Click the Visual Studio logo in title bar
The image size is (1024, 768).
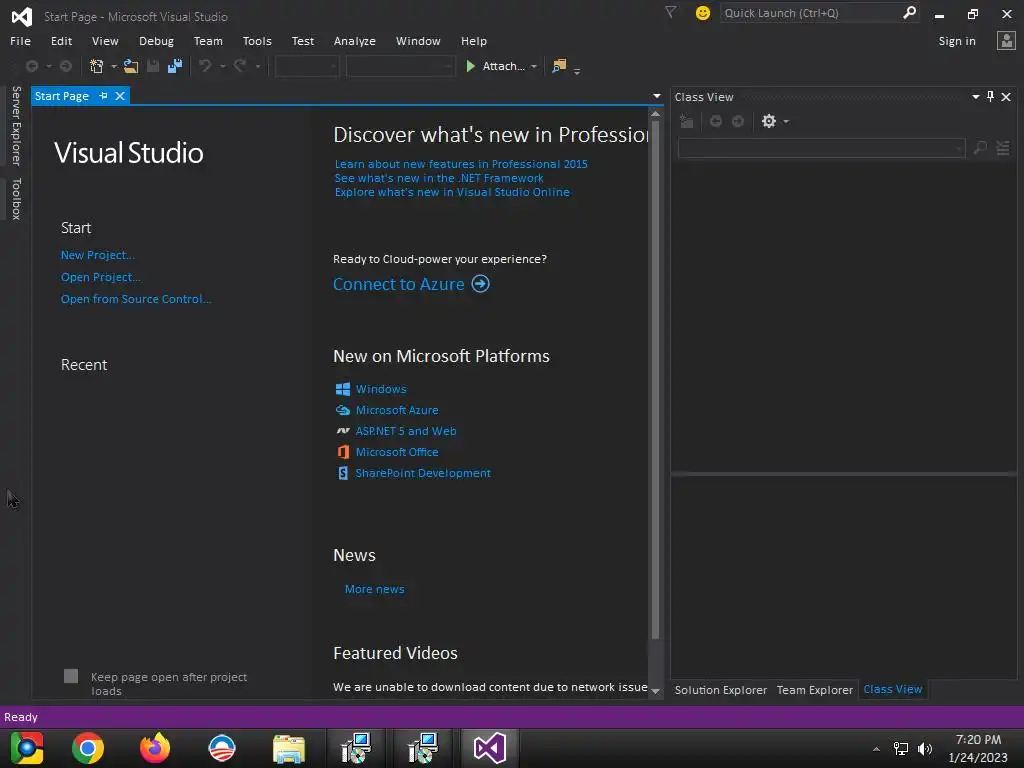click(x=22, y=16)
